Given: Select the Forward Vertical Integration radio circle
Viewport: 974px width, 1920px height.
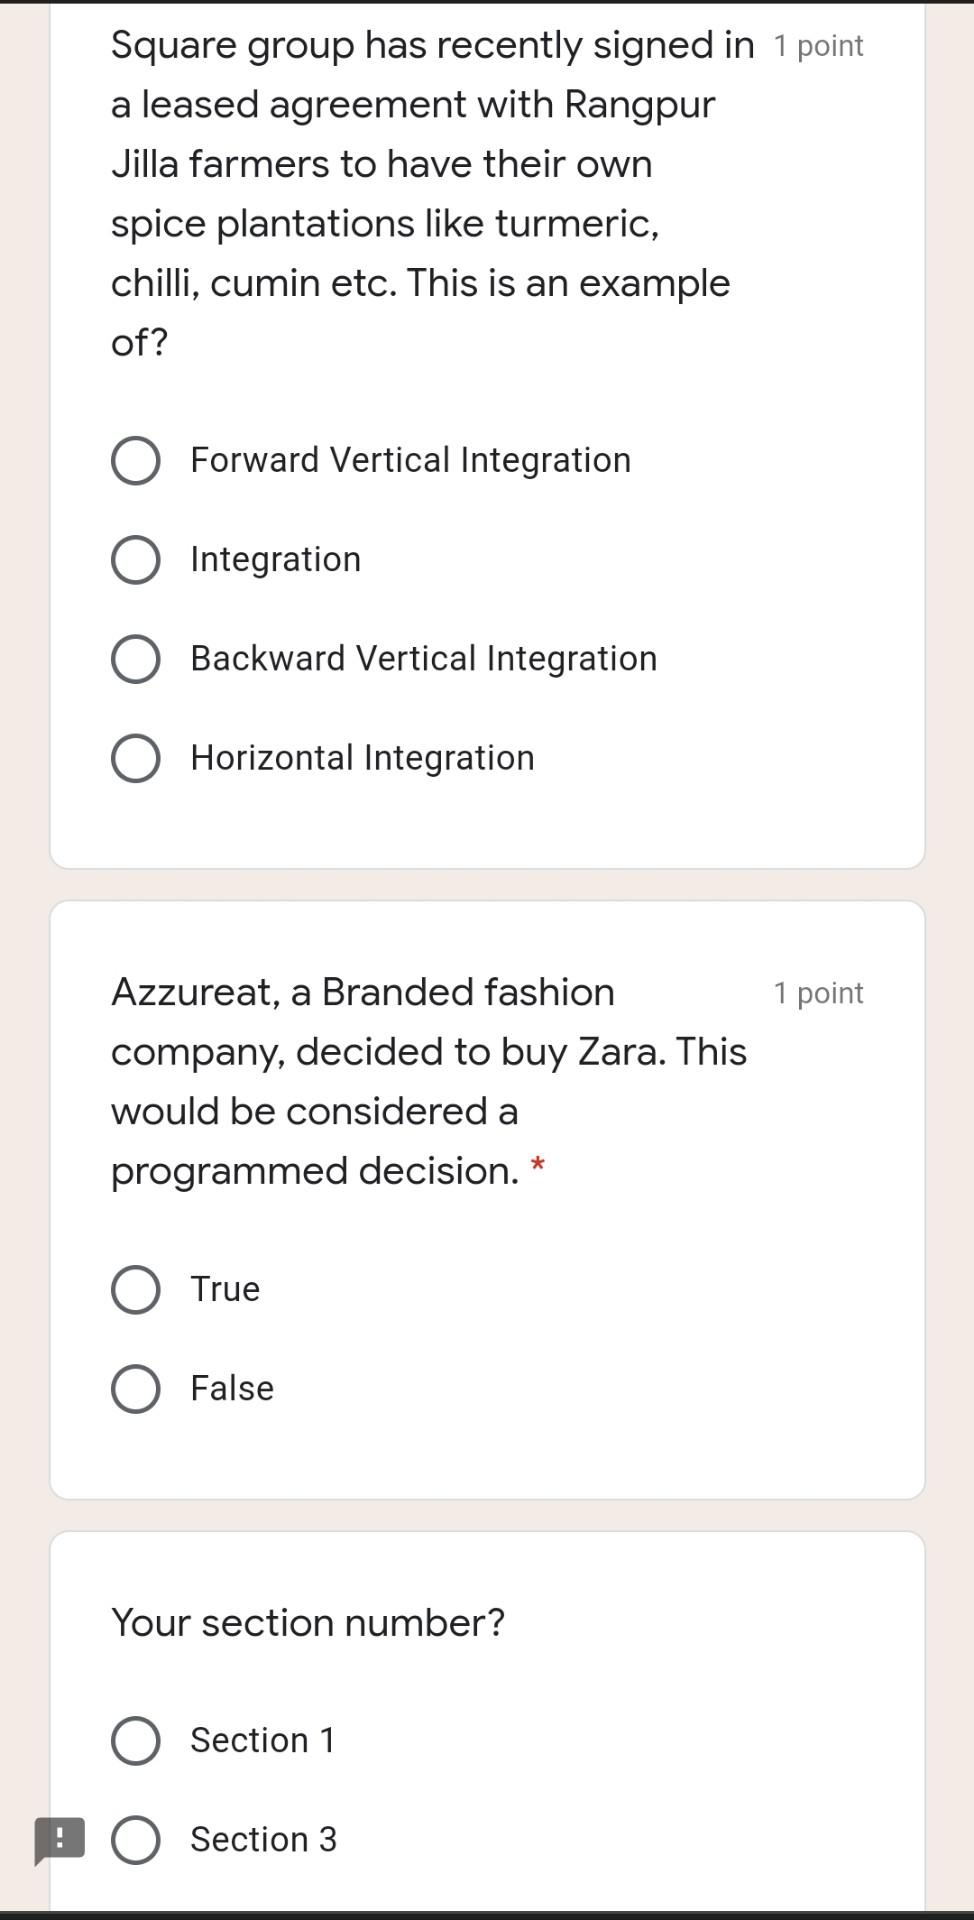Looking at the screenshot, I should [x=136, y=460].
